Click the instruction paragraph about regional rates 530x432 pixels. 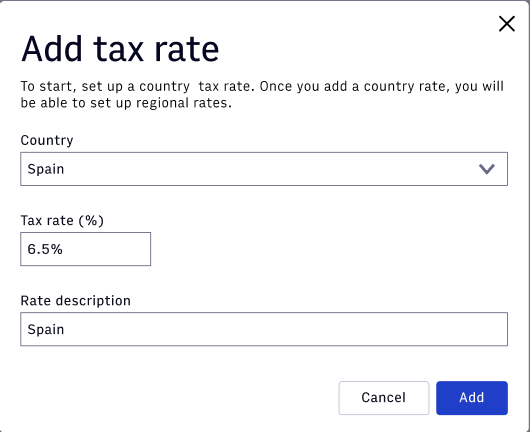262,94
